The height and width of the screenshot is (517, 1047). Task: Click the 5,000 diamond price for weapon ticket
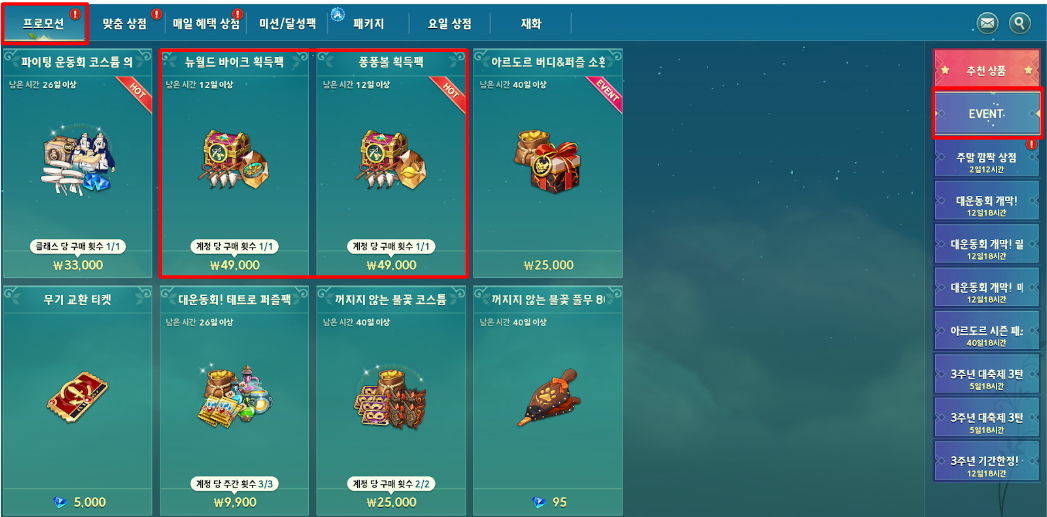point(80,502)
